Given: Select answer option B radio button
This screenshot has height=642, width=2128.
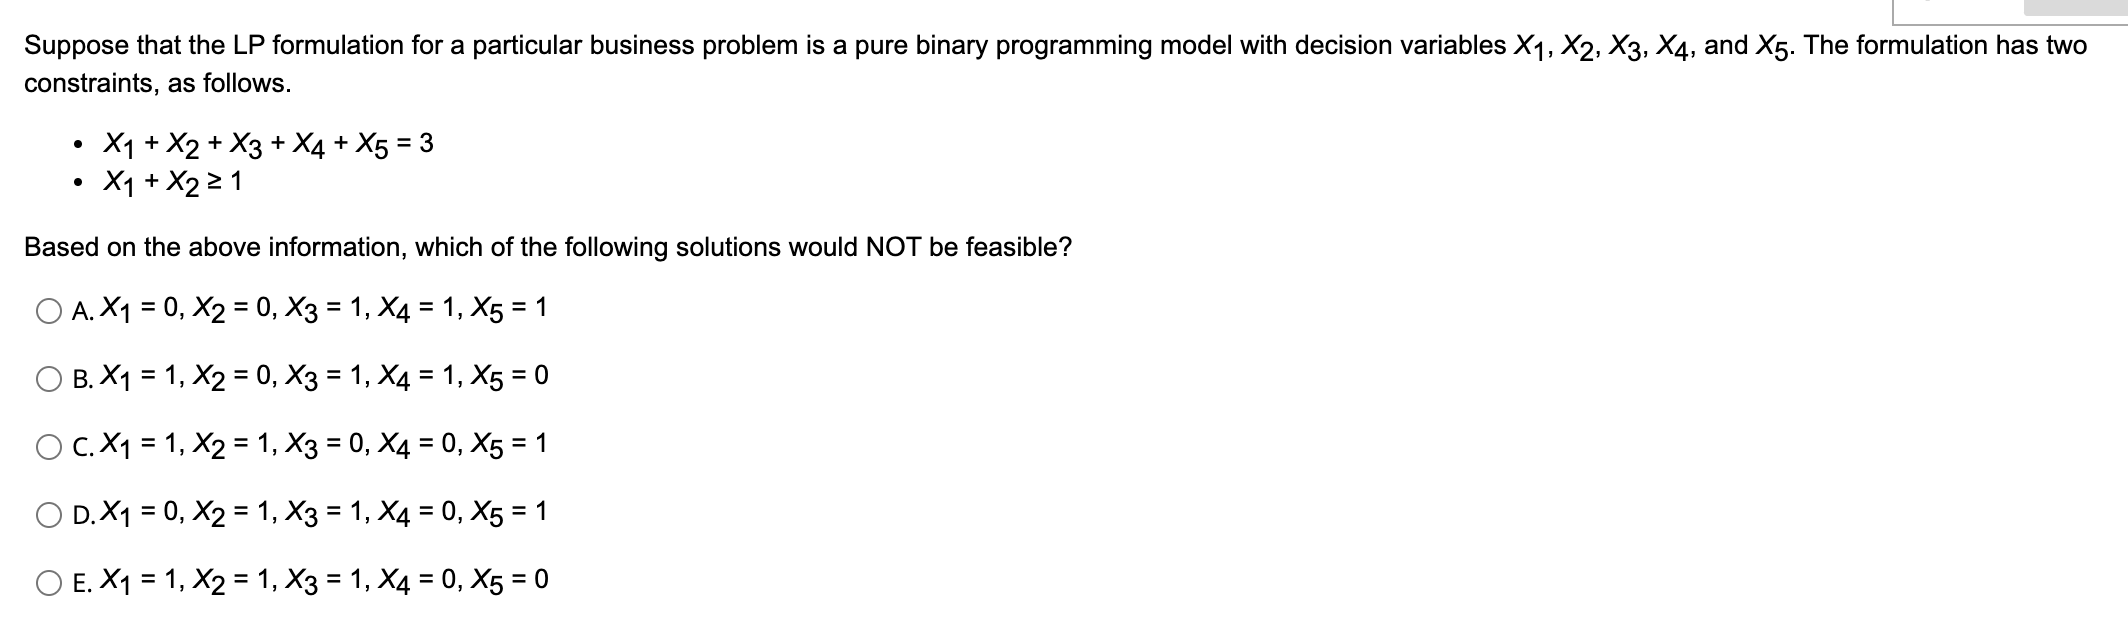Looking at the screenshot, I should (x=47, y=378).
